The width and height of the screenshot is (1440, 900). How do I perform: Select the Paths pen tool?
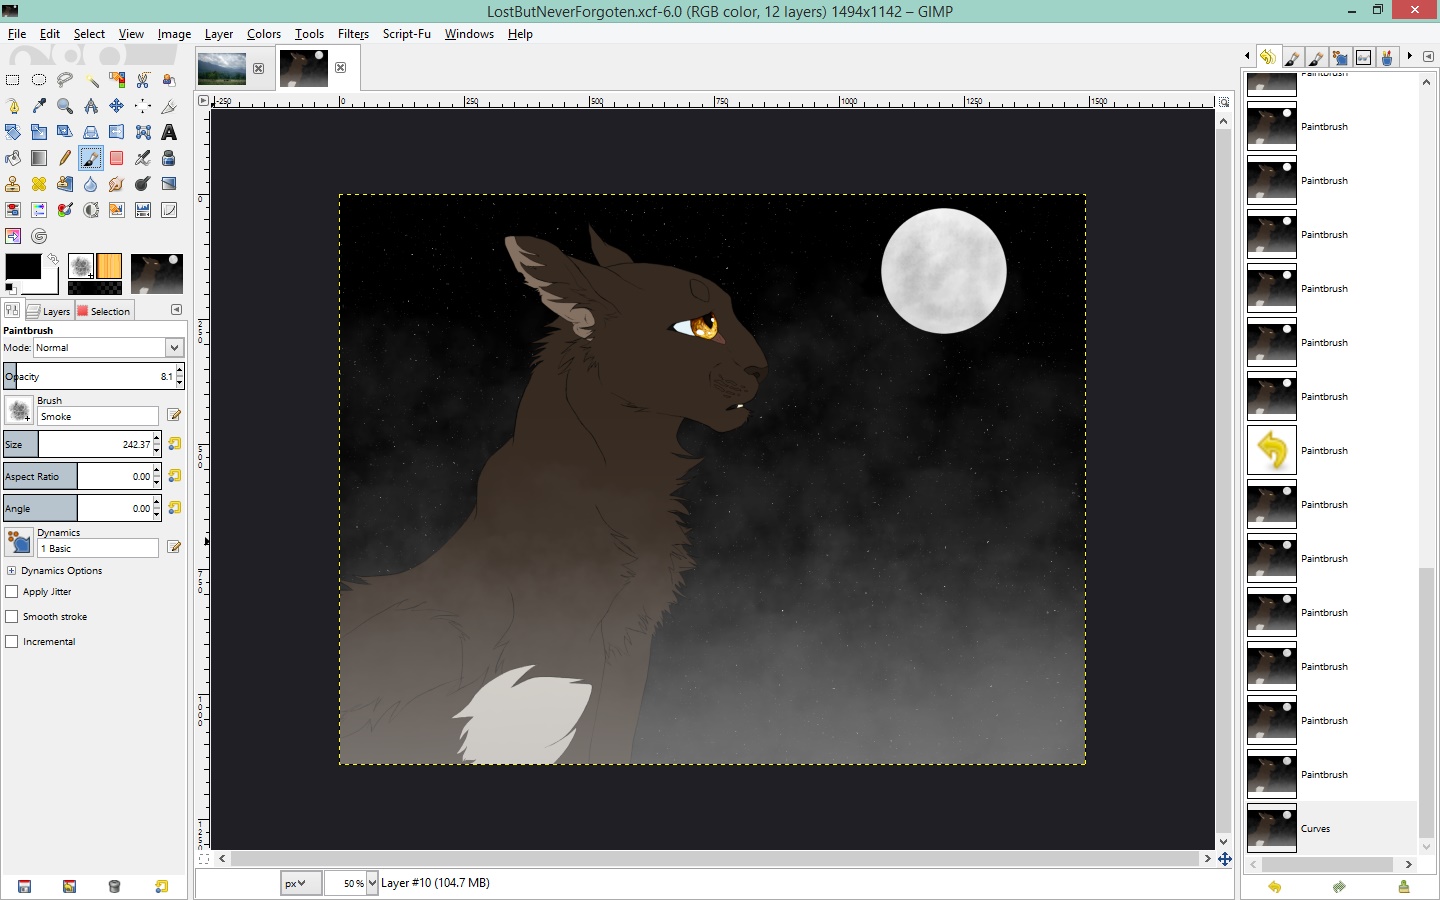(13, 106)
